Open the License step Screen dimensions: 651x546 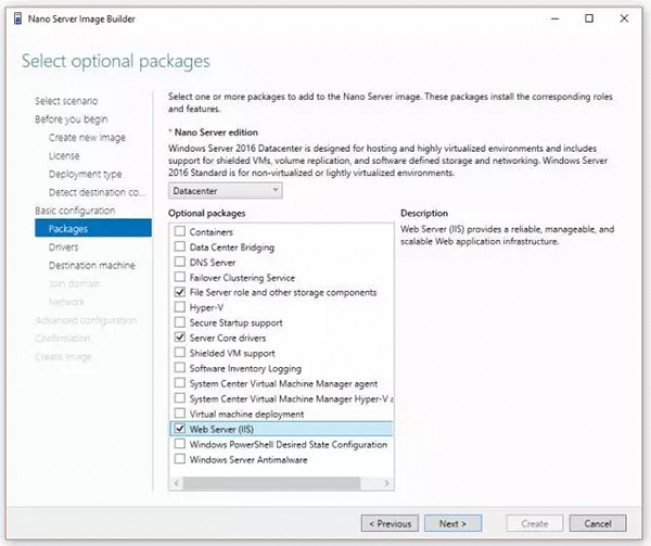pyautogui.click(x=64, y=156)
